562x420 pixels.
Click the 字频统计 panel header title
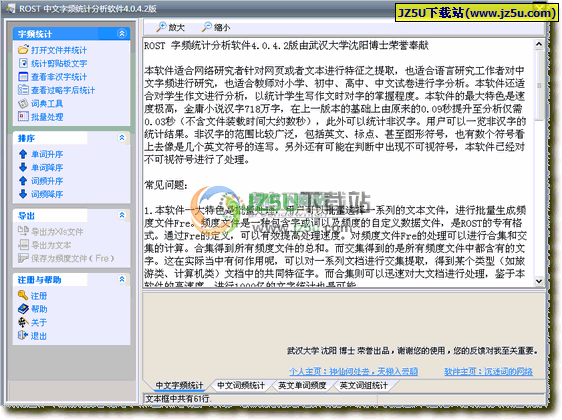pyautogui.click(x=35, y=34)
